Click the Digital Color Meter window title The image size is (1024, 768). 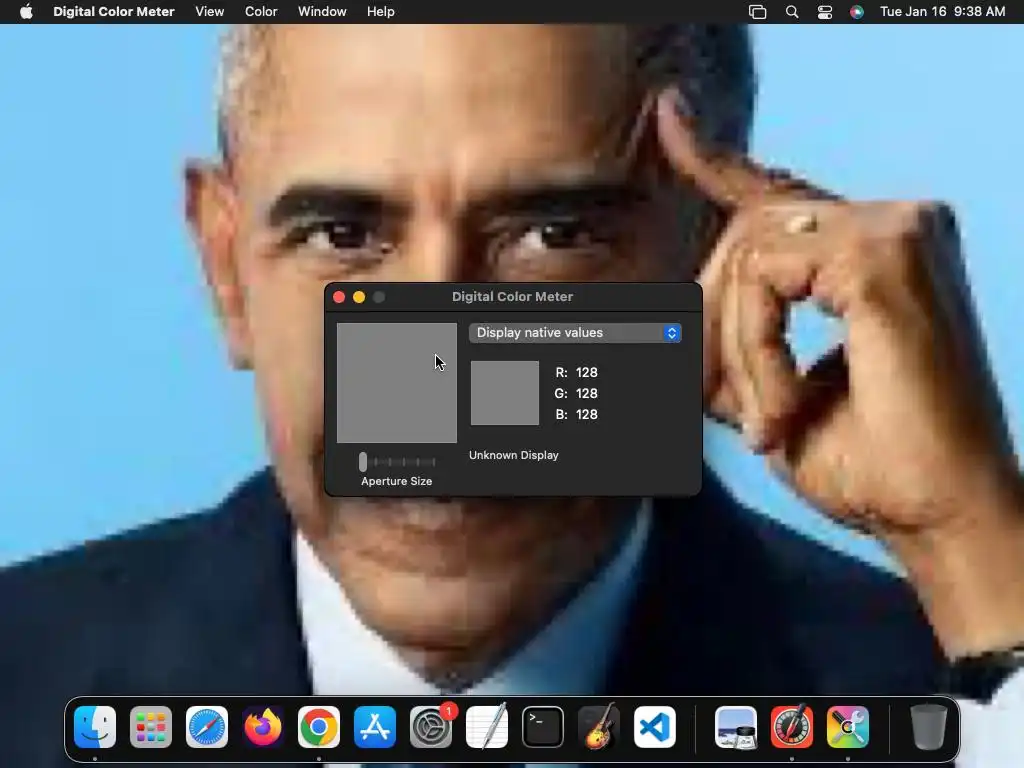click(513, 296)
